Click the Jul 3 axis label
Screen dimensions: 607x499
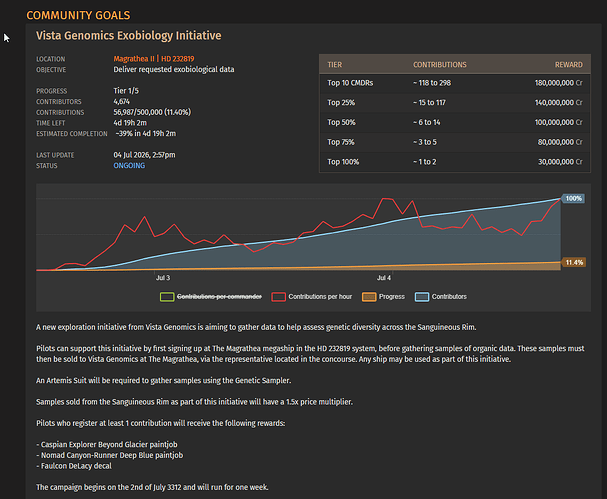[163, 278]
